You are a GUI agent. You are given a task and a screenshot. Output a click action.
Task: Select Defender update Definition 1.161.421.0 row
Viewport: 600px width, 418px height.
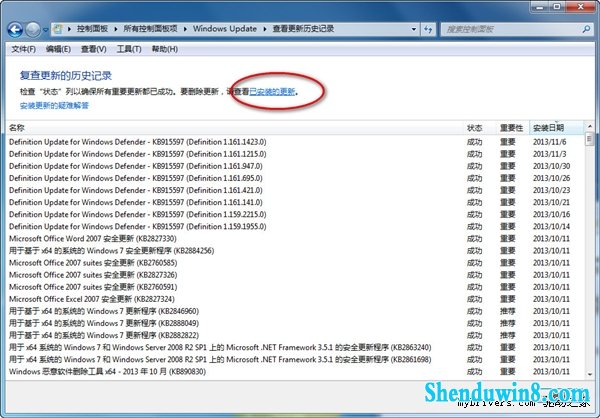(295, 190)
